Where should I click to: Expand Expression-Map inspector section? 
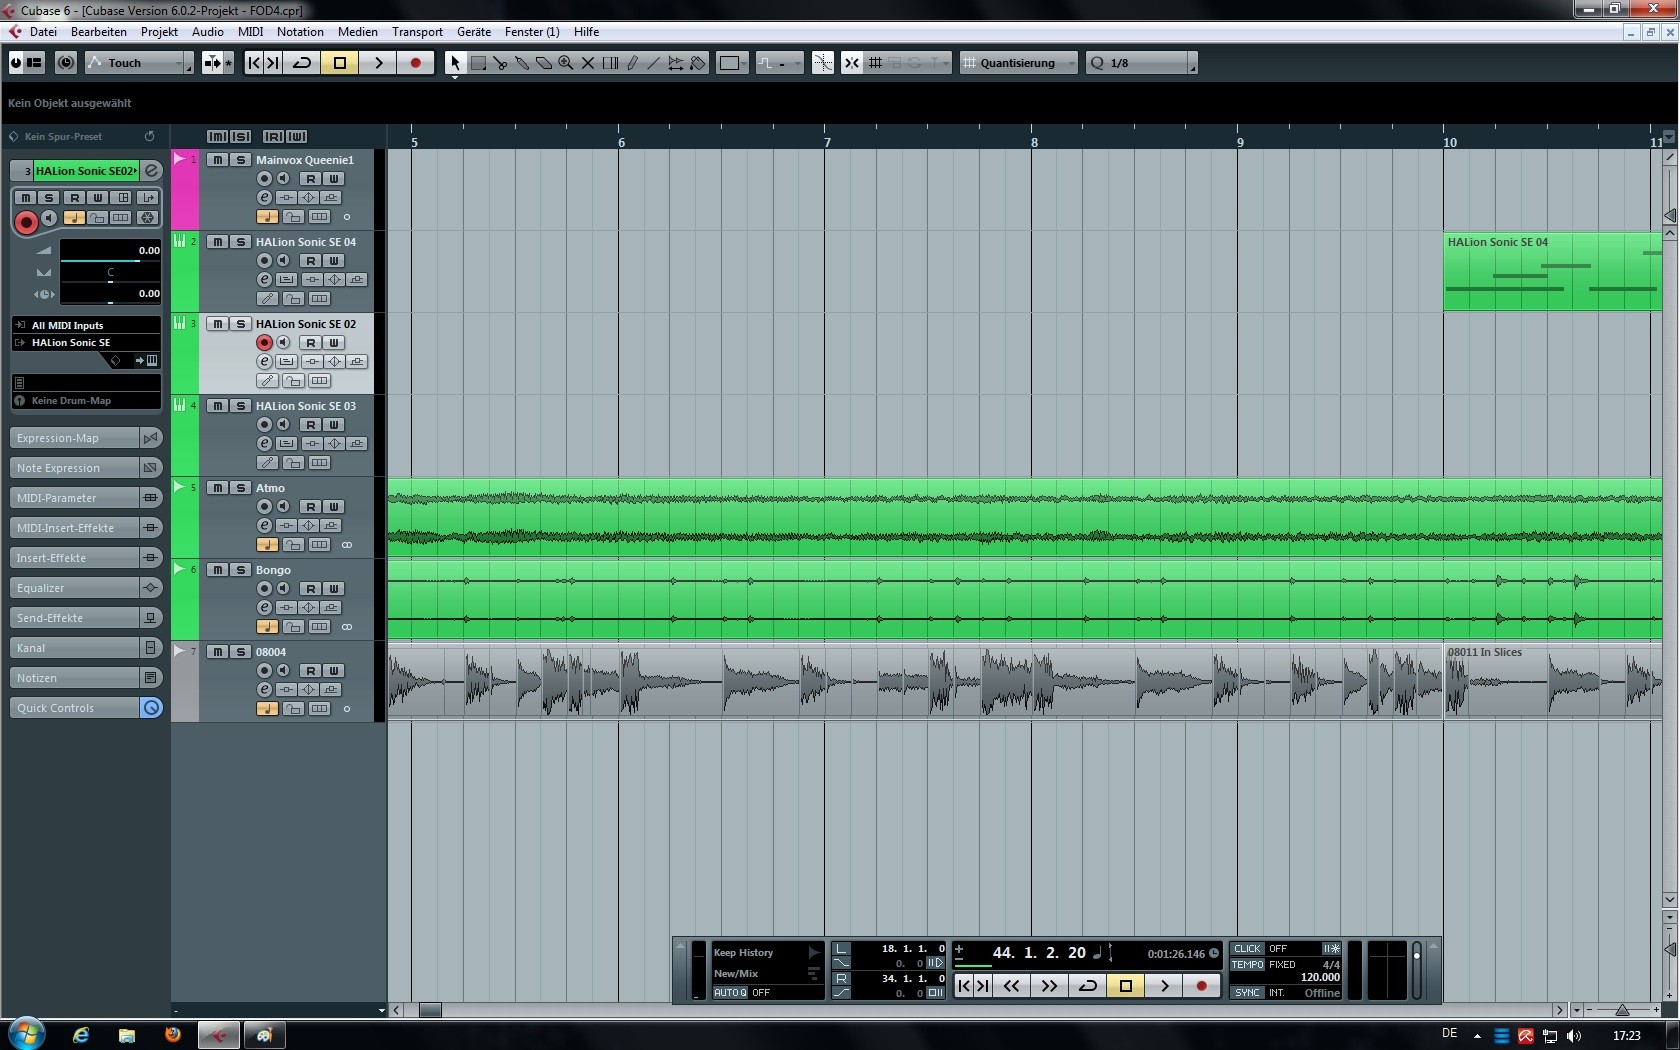point(85,438)
